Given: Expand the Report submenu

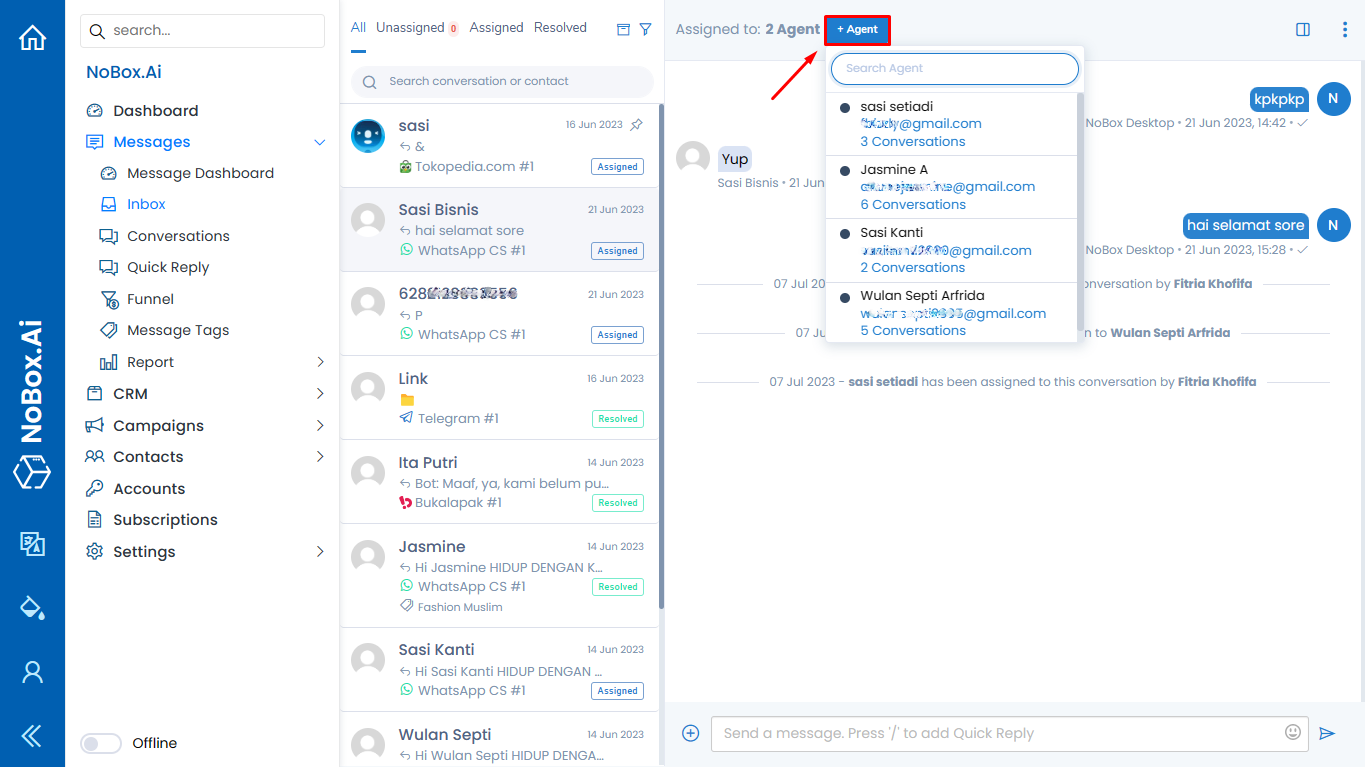Looking at the screenshot, I should pos(320,362).
